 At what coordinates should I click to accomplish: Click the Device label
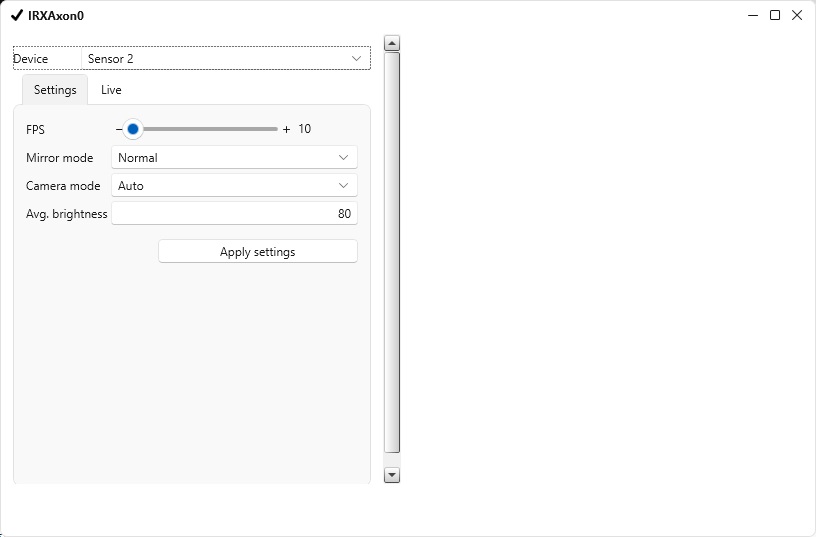coord(31,59)
